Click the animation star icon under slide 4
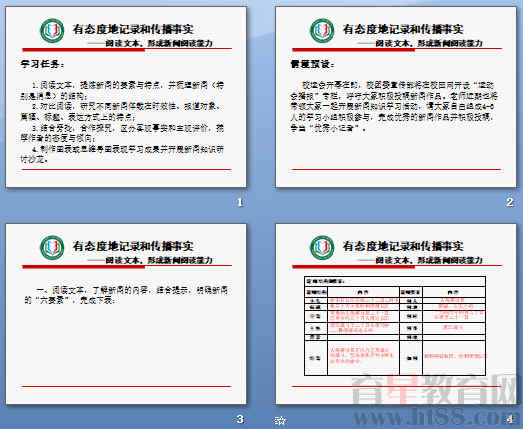This screenshot has width=523, height=429. [x=280, y=420]
